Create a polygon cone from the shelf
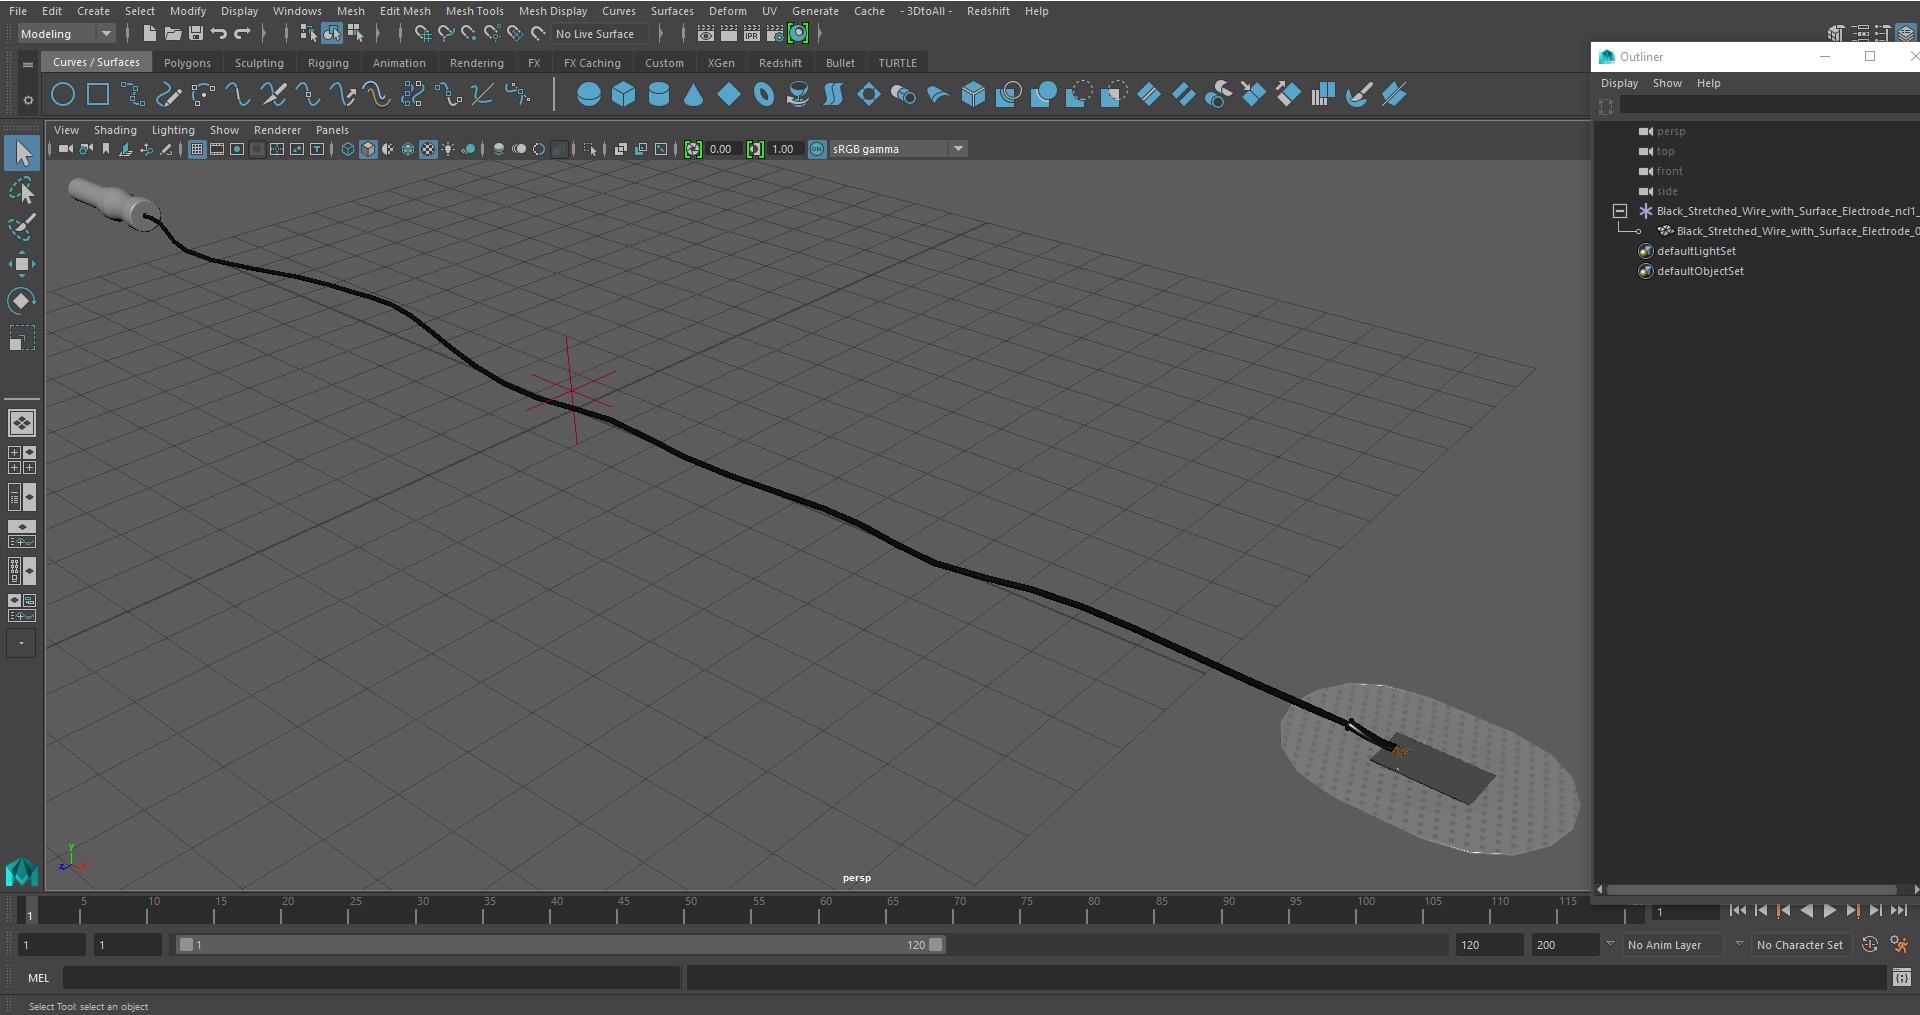Image resolution: width=1920 pixels, height=1015 pixels. (x=694, y=95)
